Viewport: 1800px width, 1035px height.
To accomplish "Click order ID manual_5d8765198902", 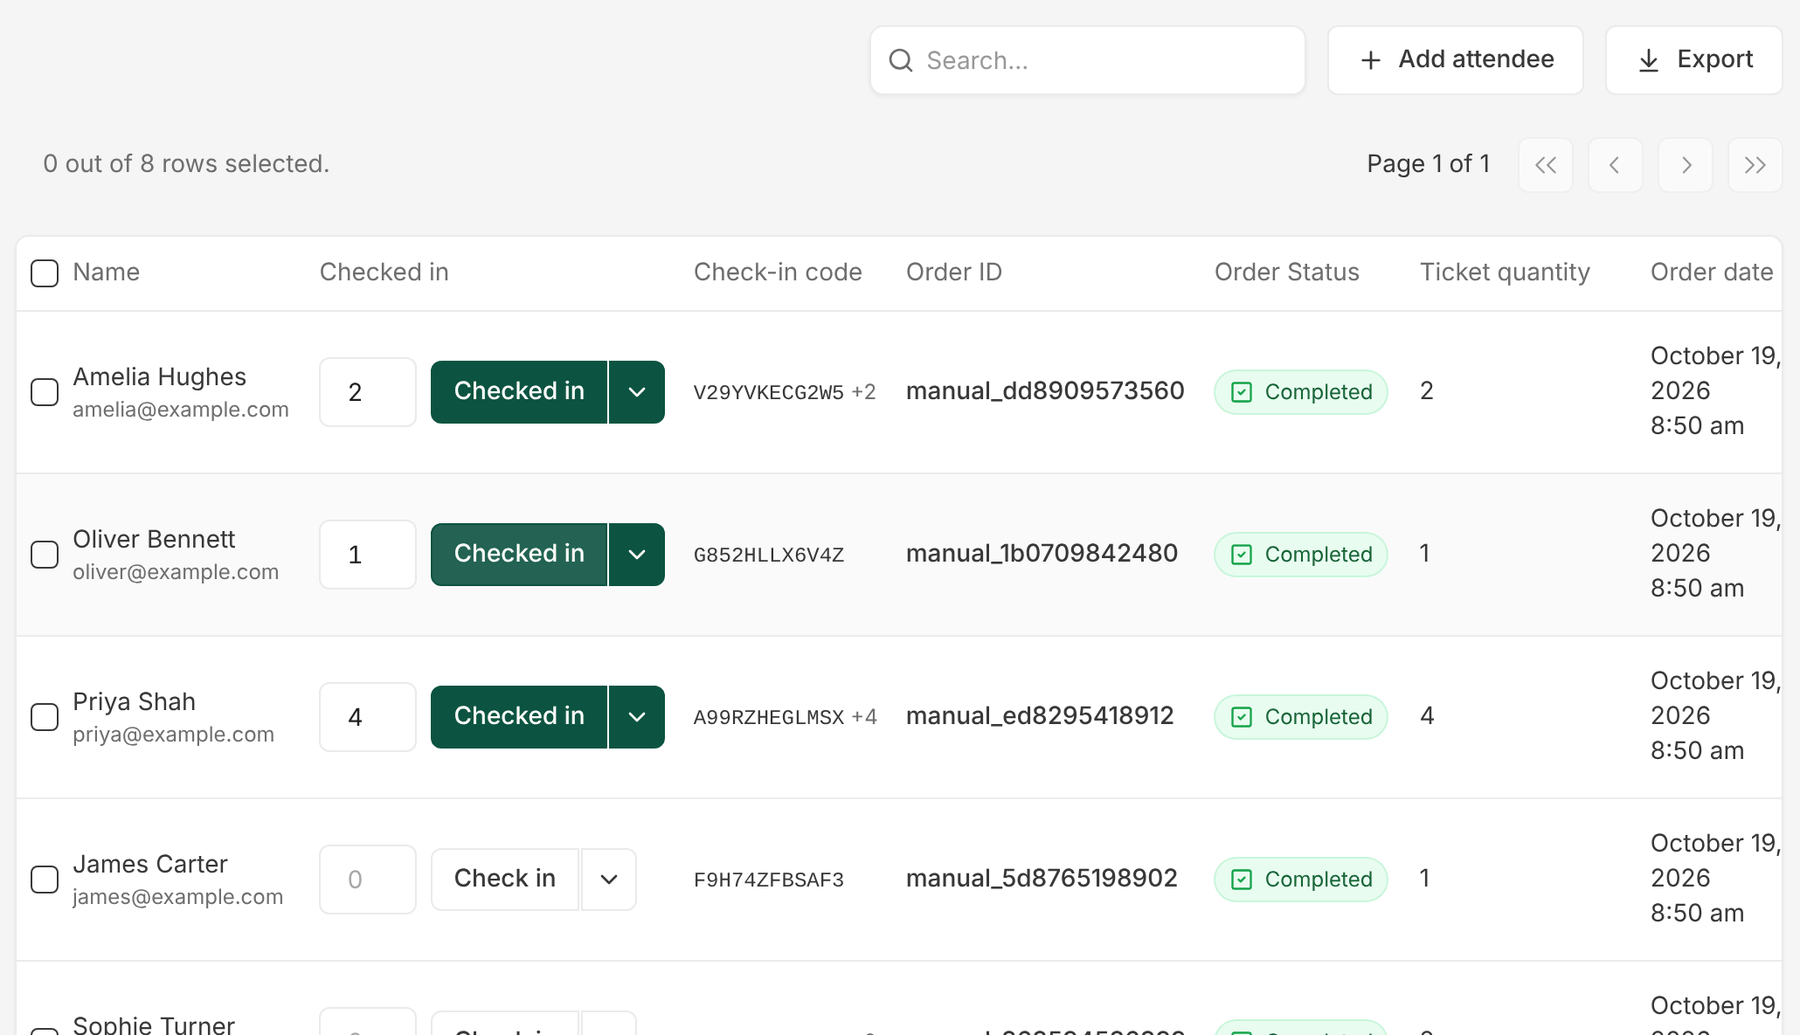I will (1042, 879).
